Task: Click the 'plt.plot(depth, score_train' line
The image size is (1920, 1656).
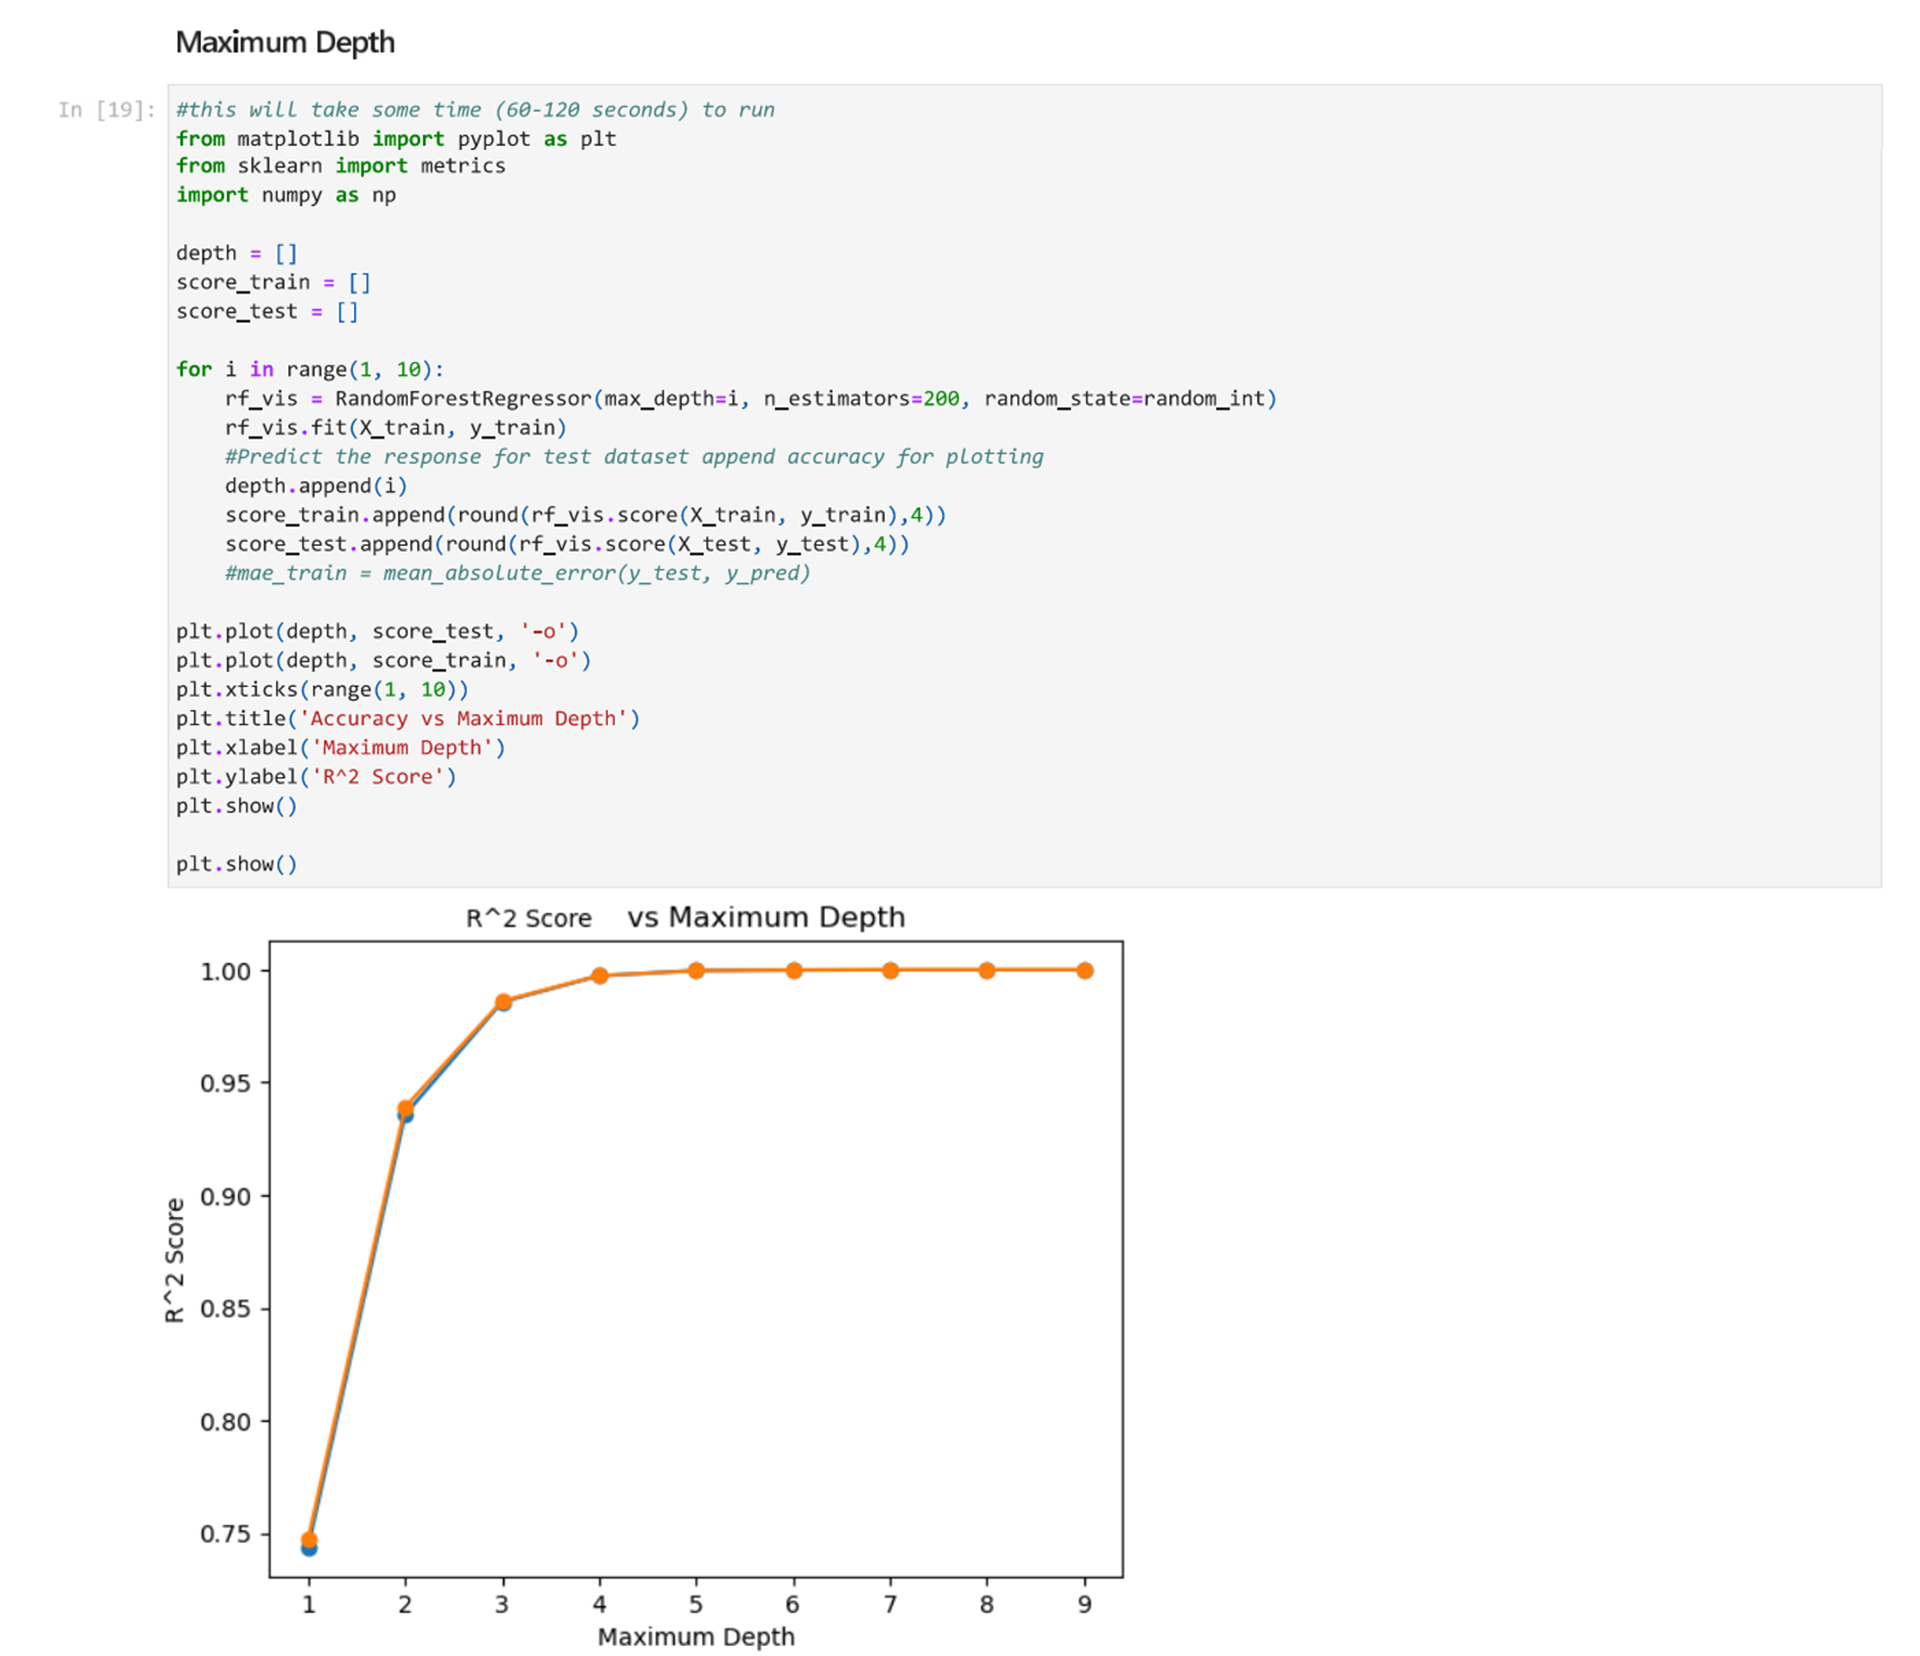Action: click(x=384, y=660)
